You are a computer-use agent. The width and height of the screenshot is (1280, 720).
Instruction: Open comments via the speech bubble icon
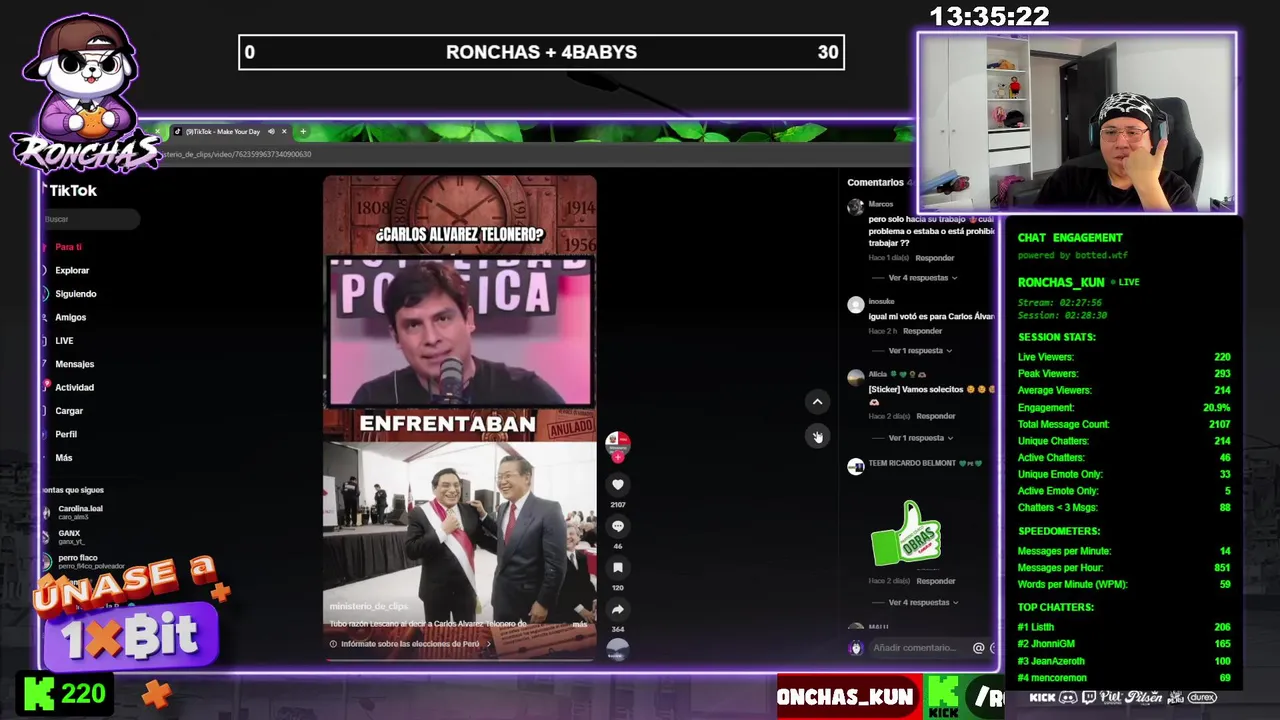click(x=617, y=526)
